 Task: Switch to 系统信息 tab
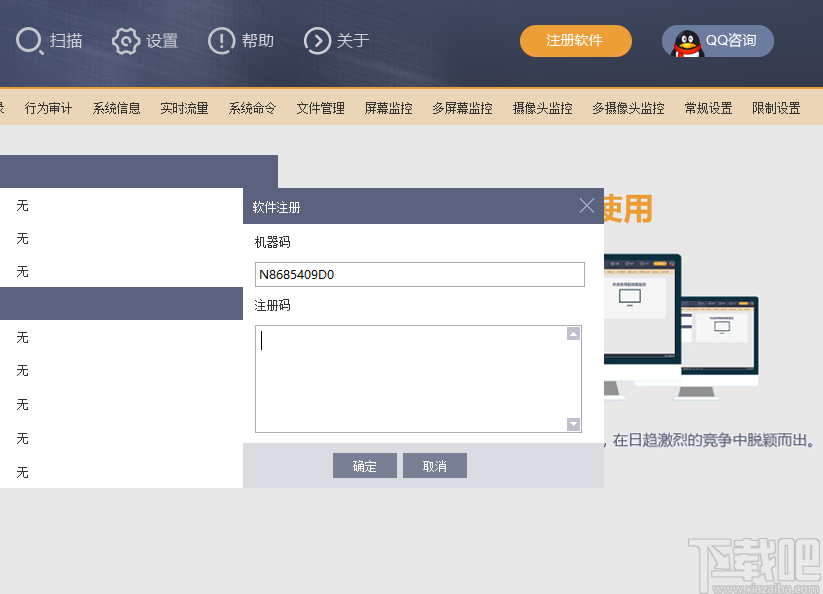117,108
